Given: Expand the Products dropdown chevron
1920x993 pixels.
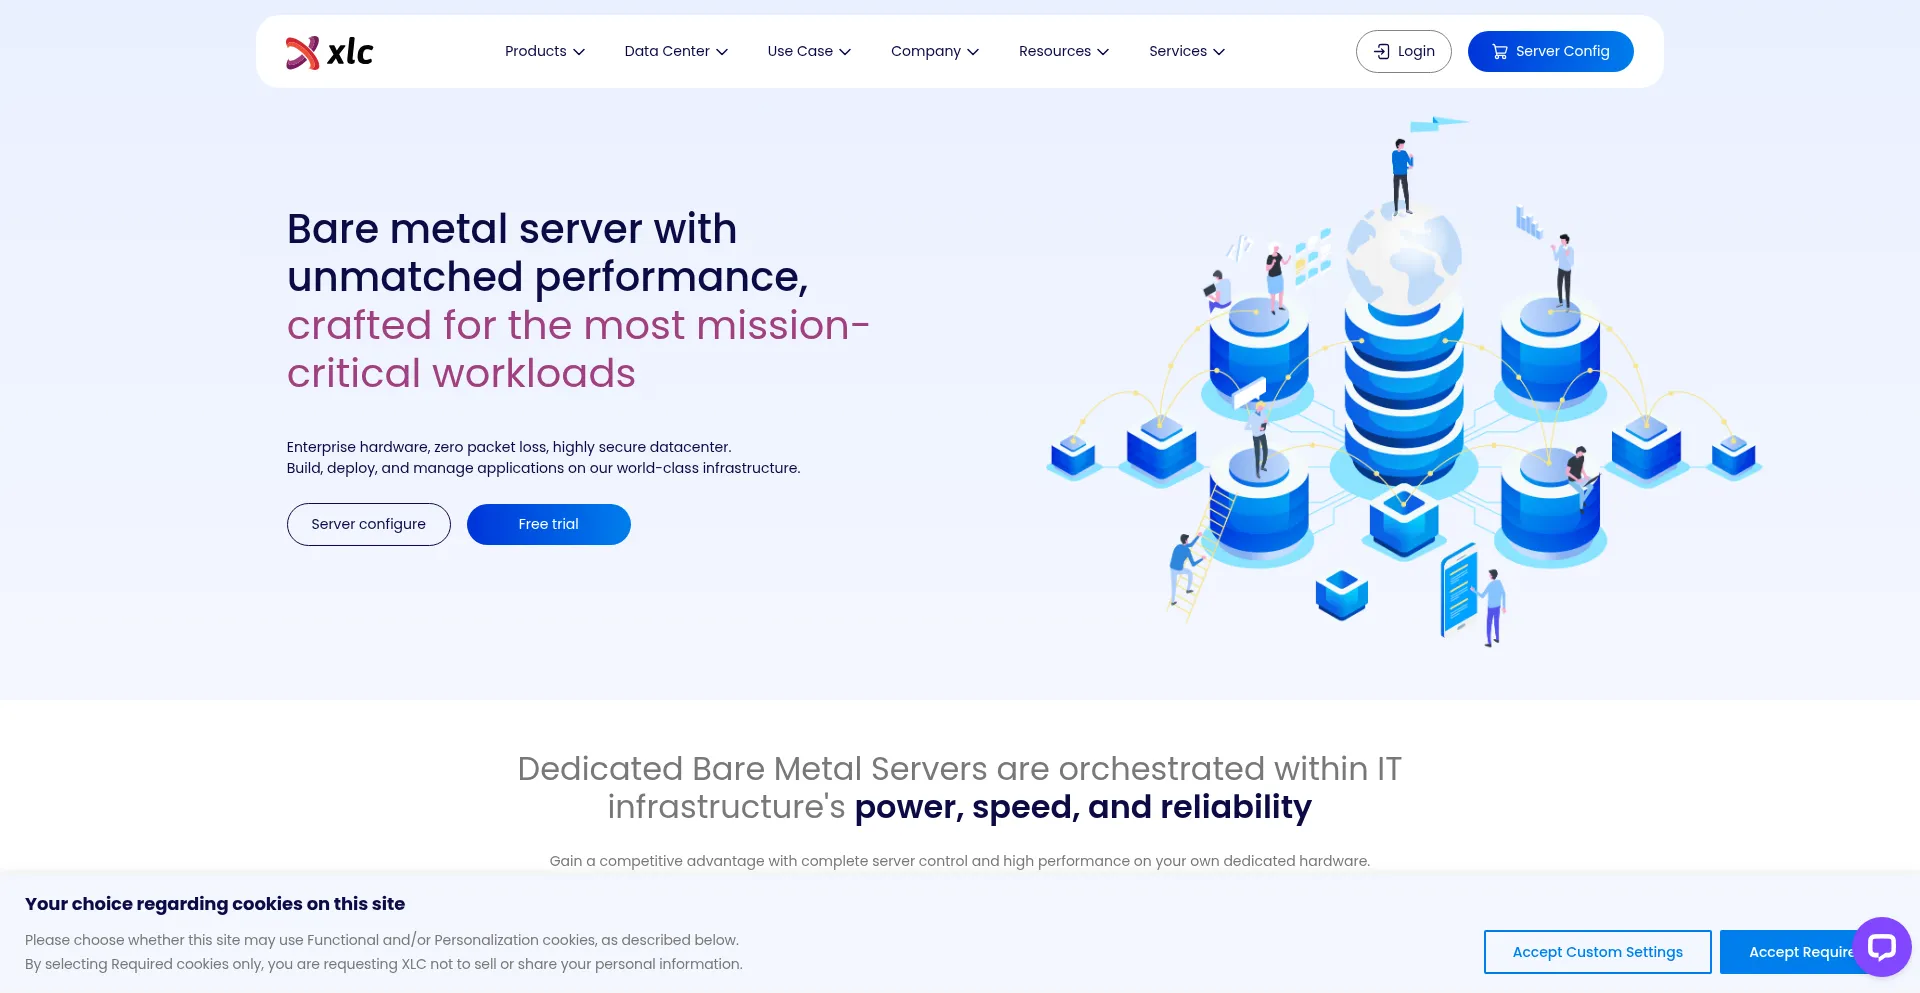Looking at the screenshot, I should [x=579, y=52].
